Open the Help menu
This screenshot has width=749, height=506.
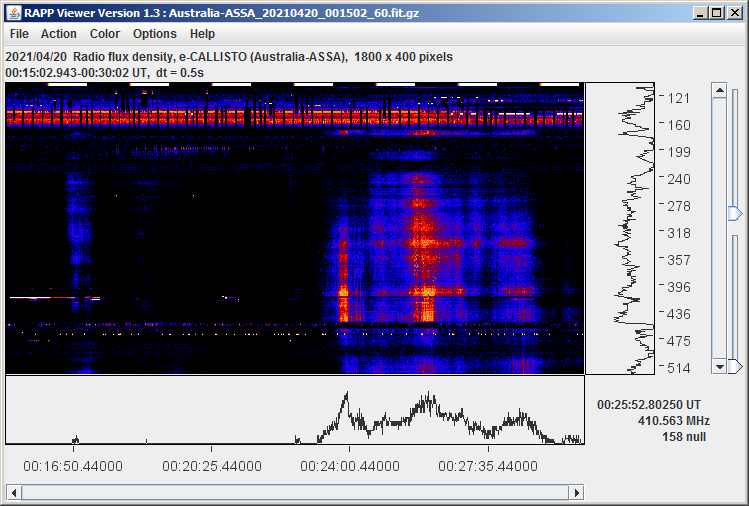202,34
